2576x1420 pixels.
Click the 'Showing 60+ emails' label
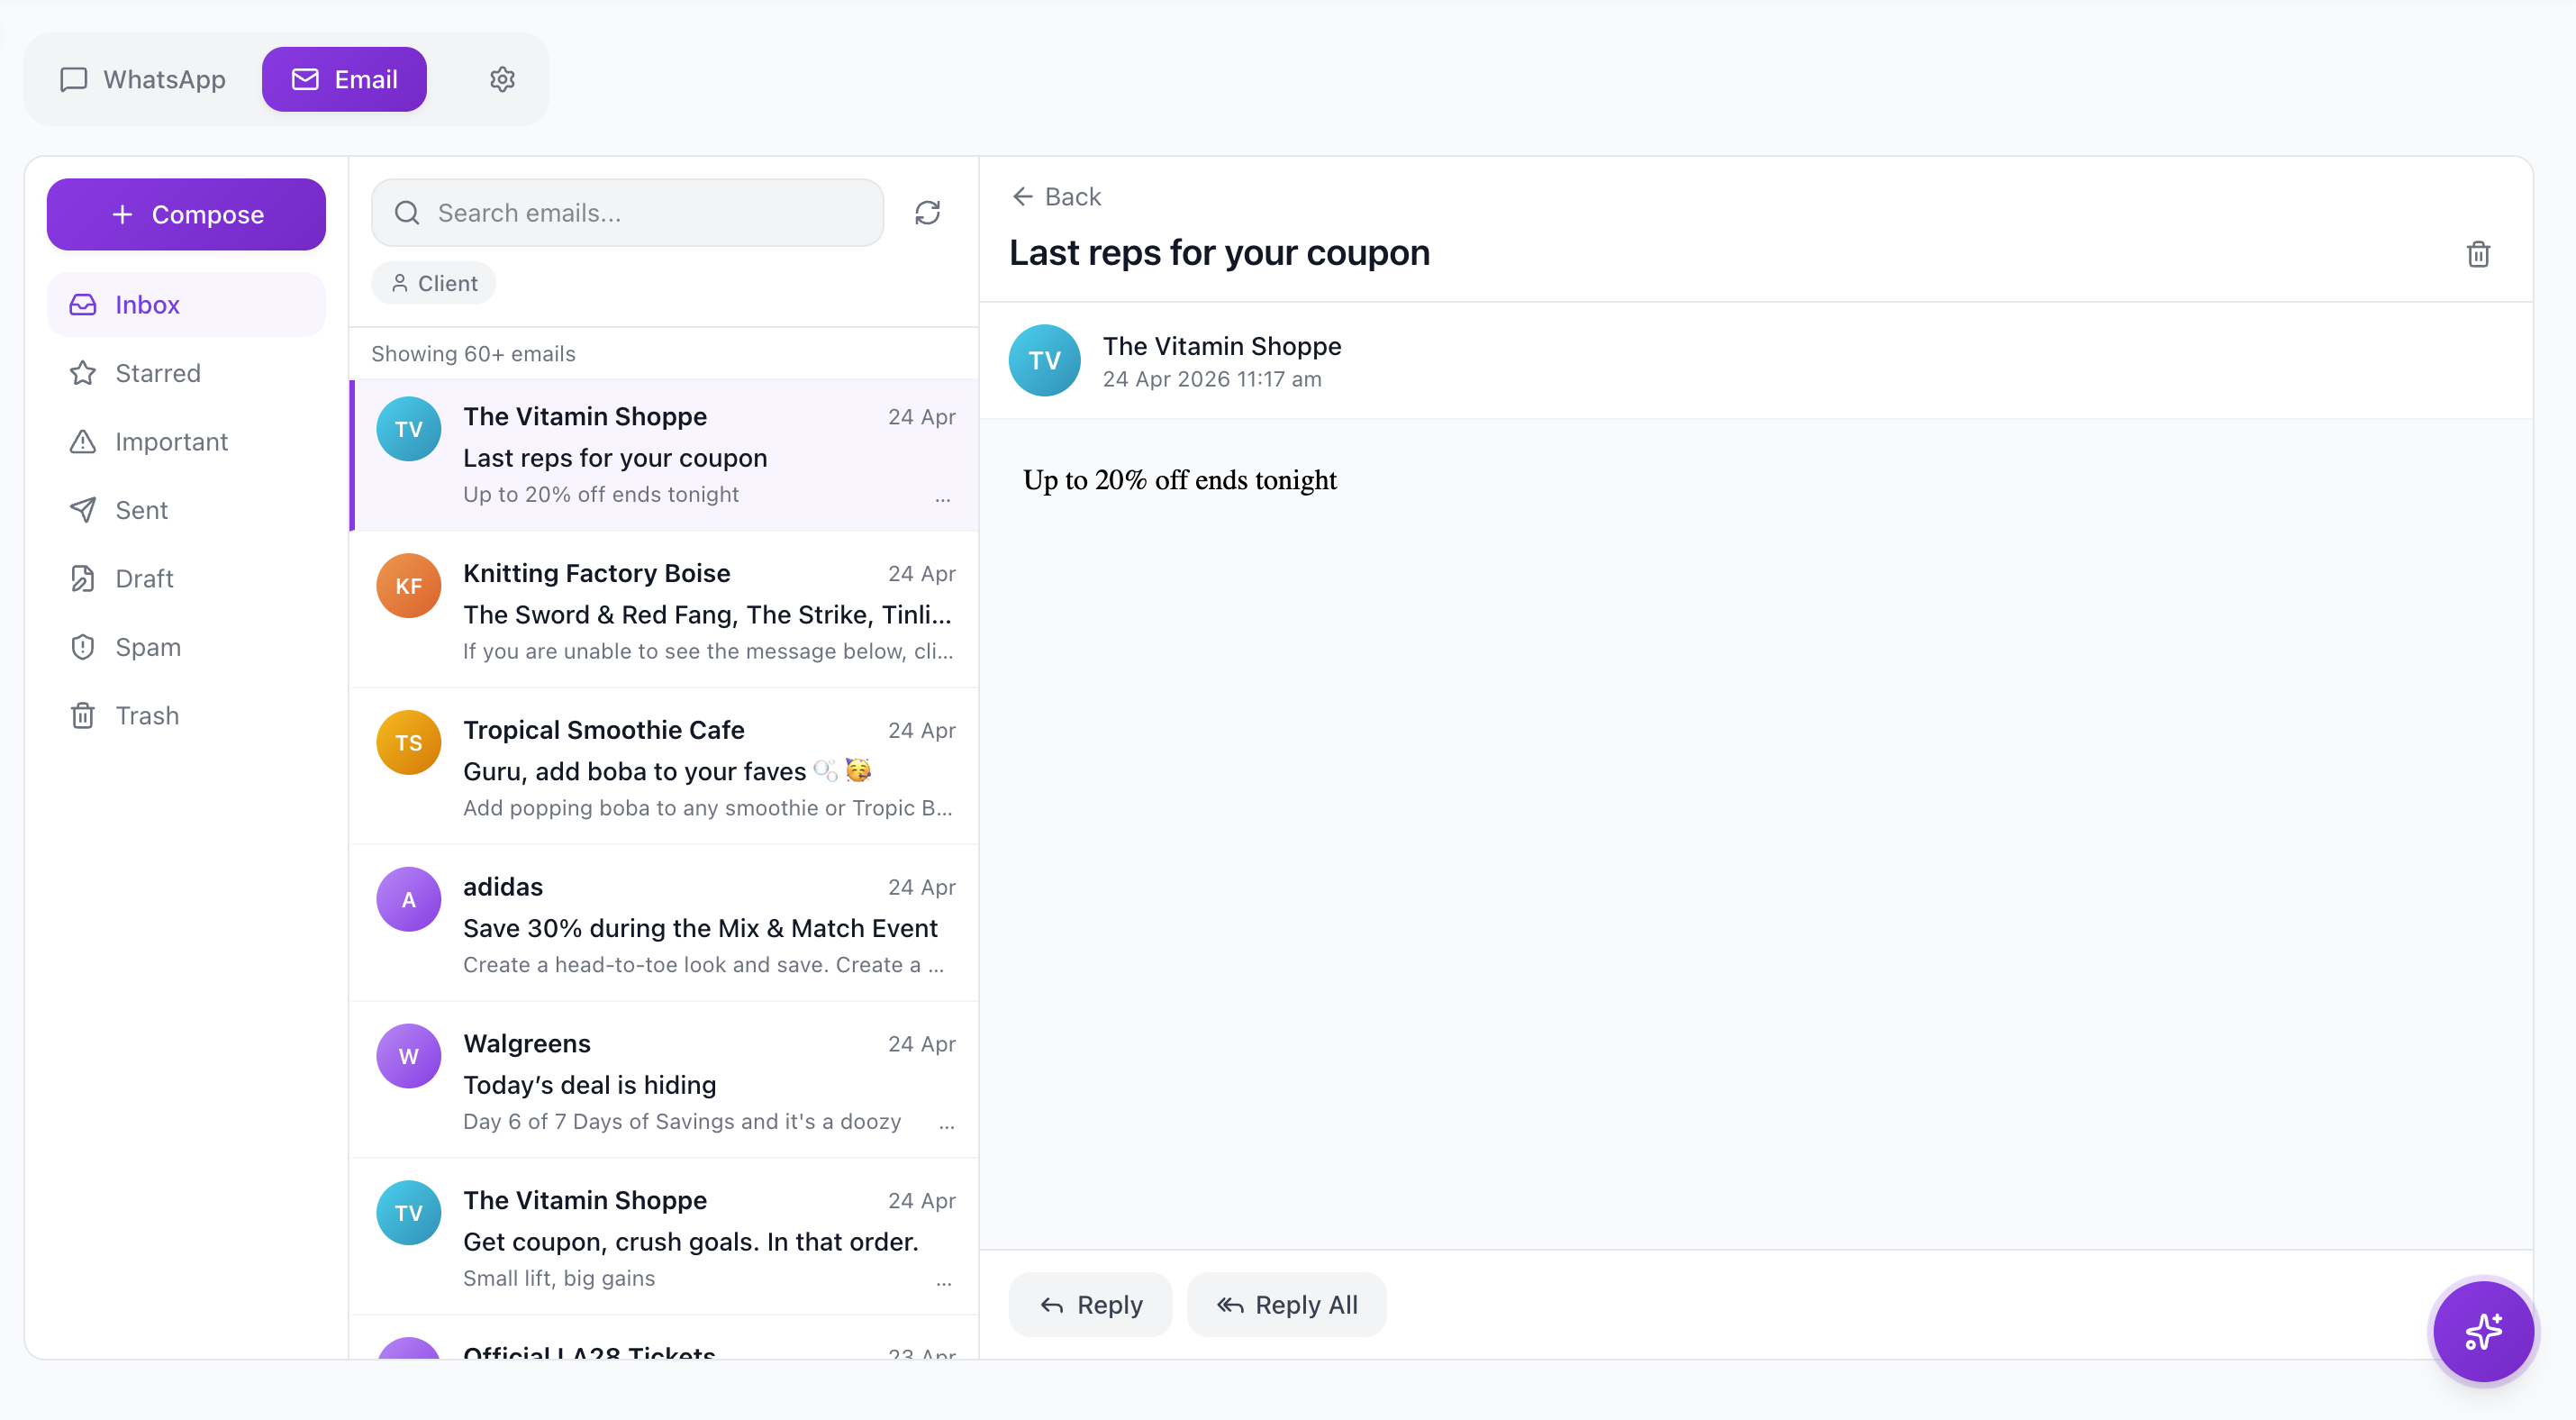pyautogui.click(x=473, y=354)
